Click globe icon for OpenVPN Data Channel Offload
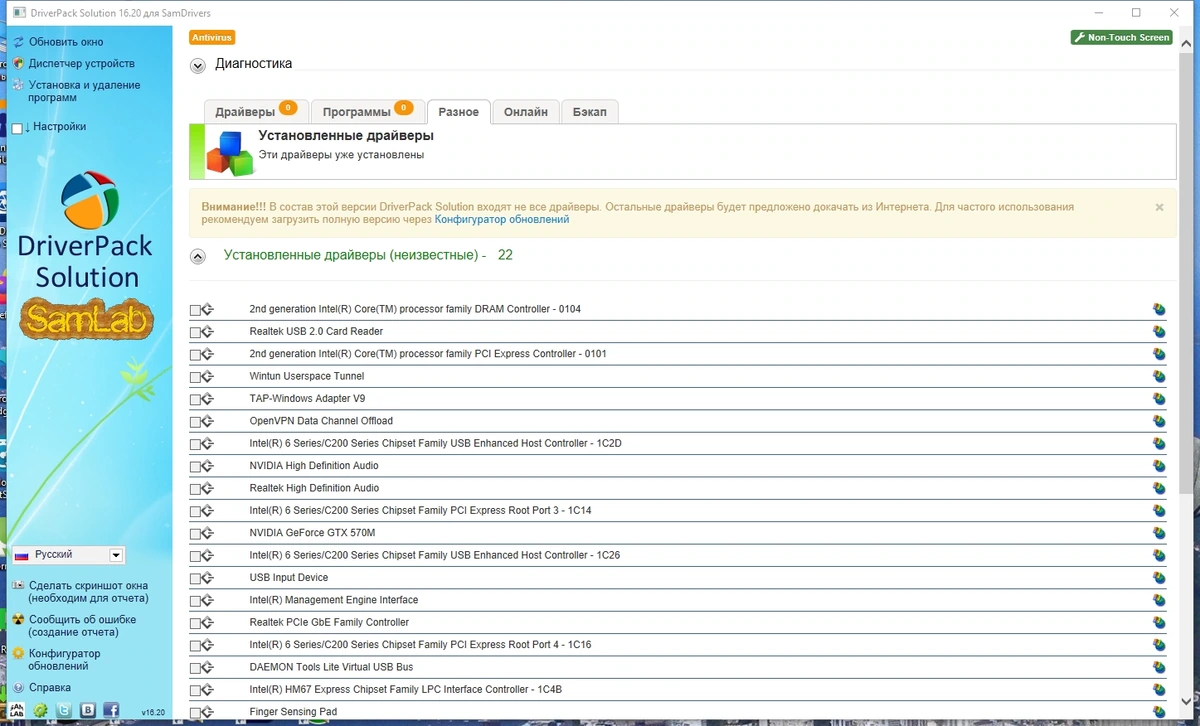The image size is (1200, 726). click(1159, 421)
